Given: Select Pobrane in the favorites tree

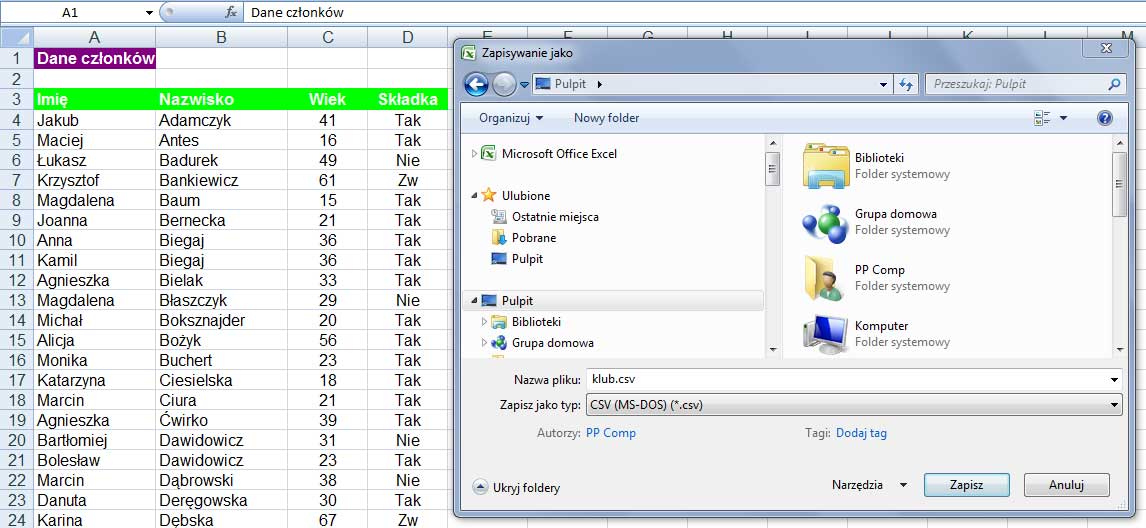Looking at the screenshot, I should point(533,238).
